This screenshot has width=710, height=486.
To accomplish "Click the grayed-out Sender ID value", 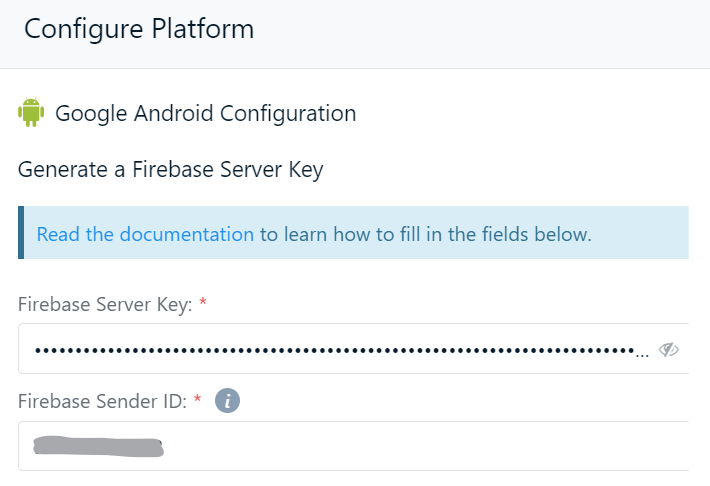I will [98, 447].
